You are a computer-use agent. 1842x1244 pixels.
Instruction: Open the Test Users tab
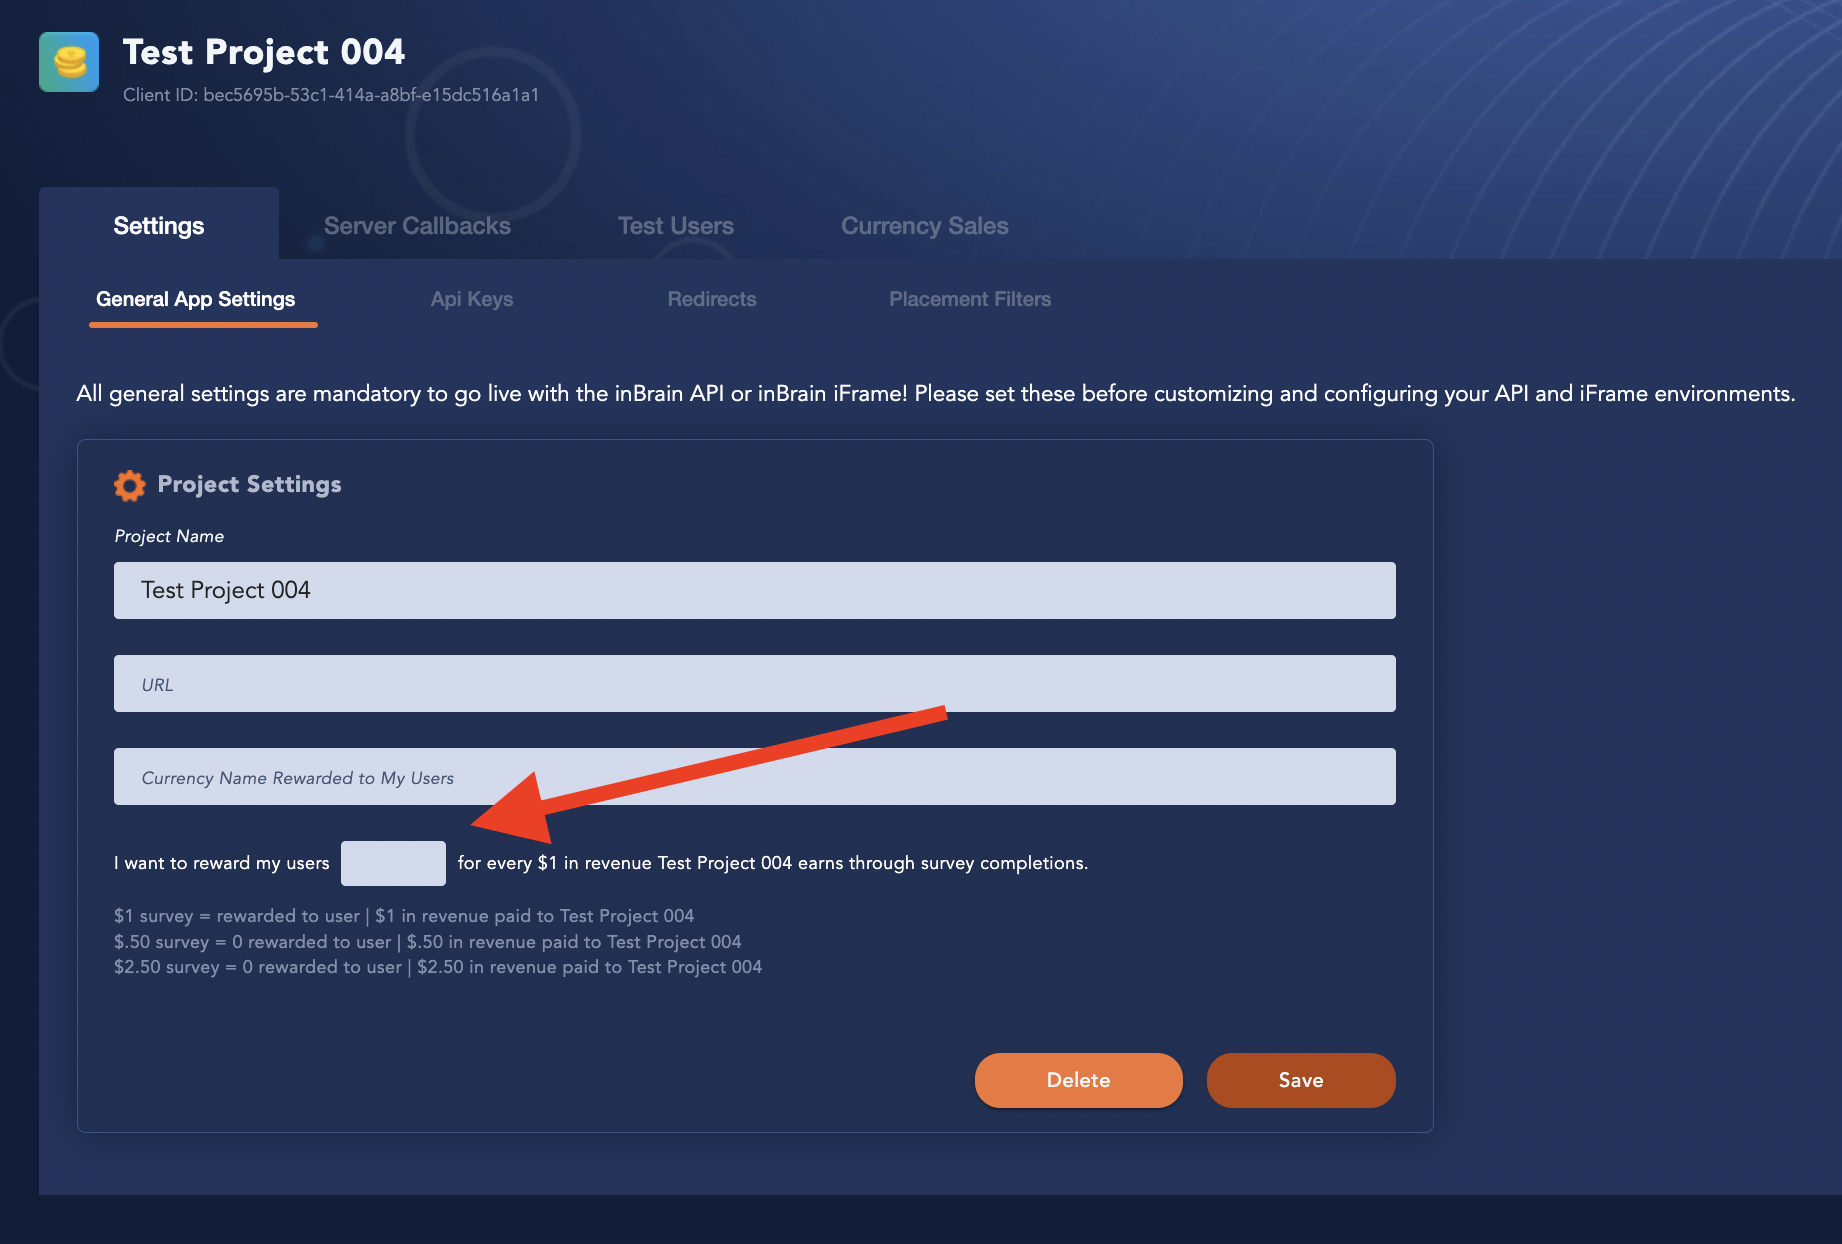pos(676,226)
